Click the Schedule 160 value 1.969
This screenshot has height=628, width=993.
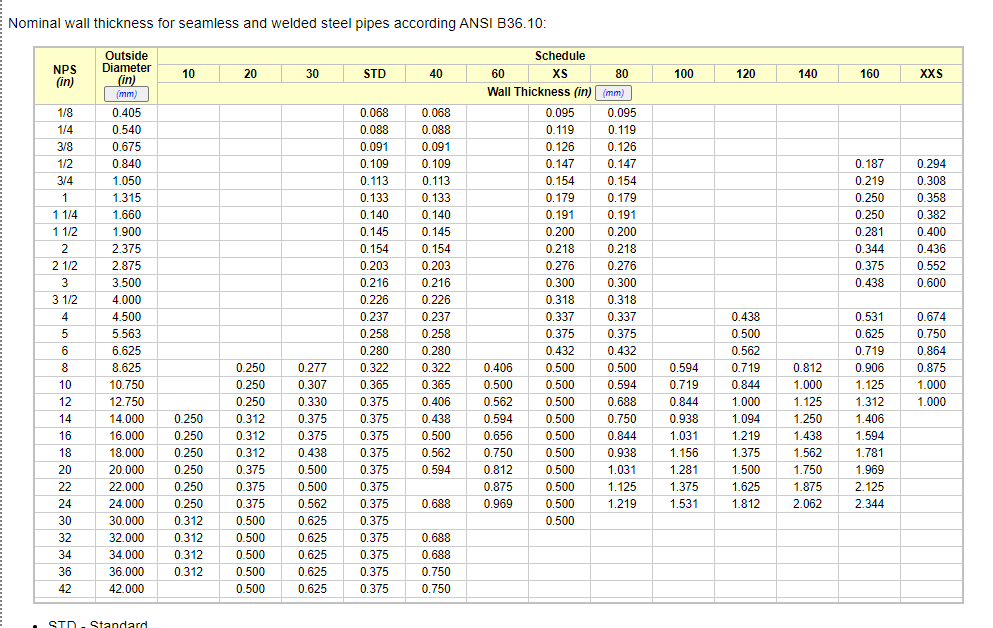[870, 470]
